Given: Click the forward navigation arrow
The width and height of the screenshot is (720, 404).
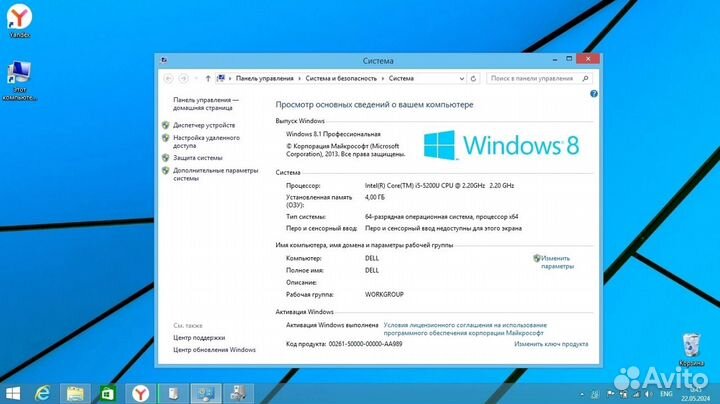Looking at the screenshot, I should click(183, 79).
